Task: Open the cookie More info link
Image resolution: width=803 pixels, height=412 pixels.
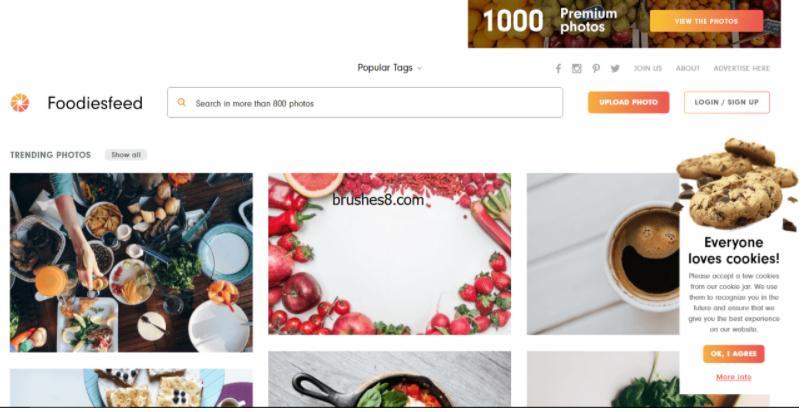Action: tap(734, 377)
